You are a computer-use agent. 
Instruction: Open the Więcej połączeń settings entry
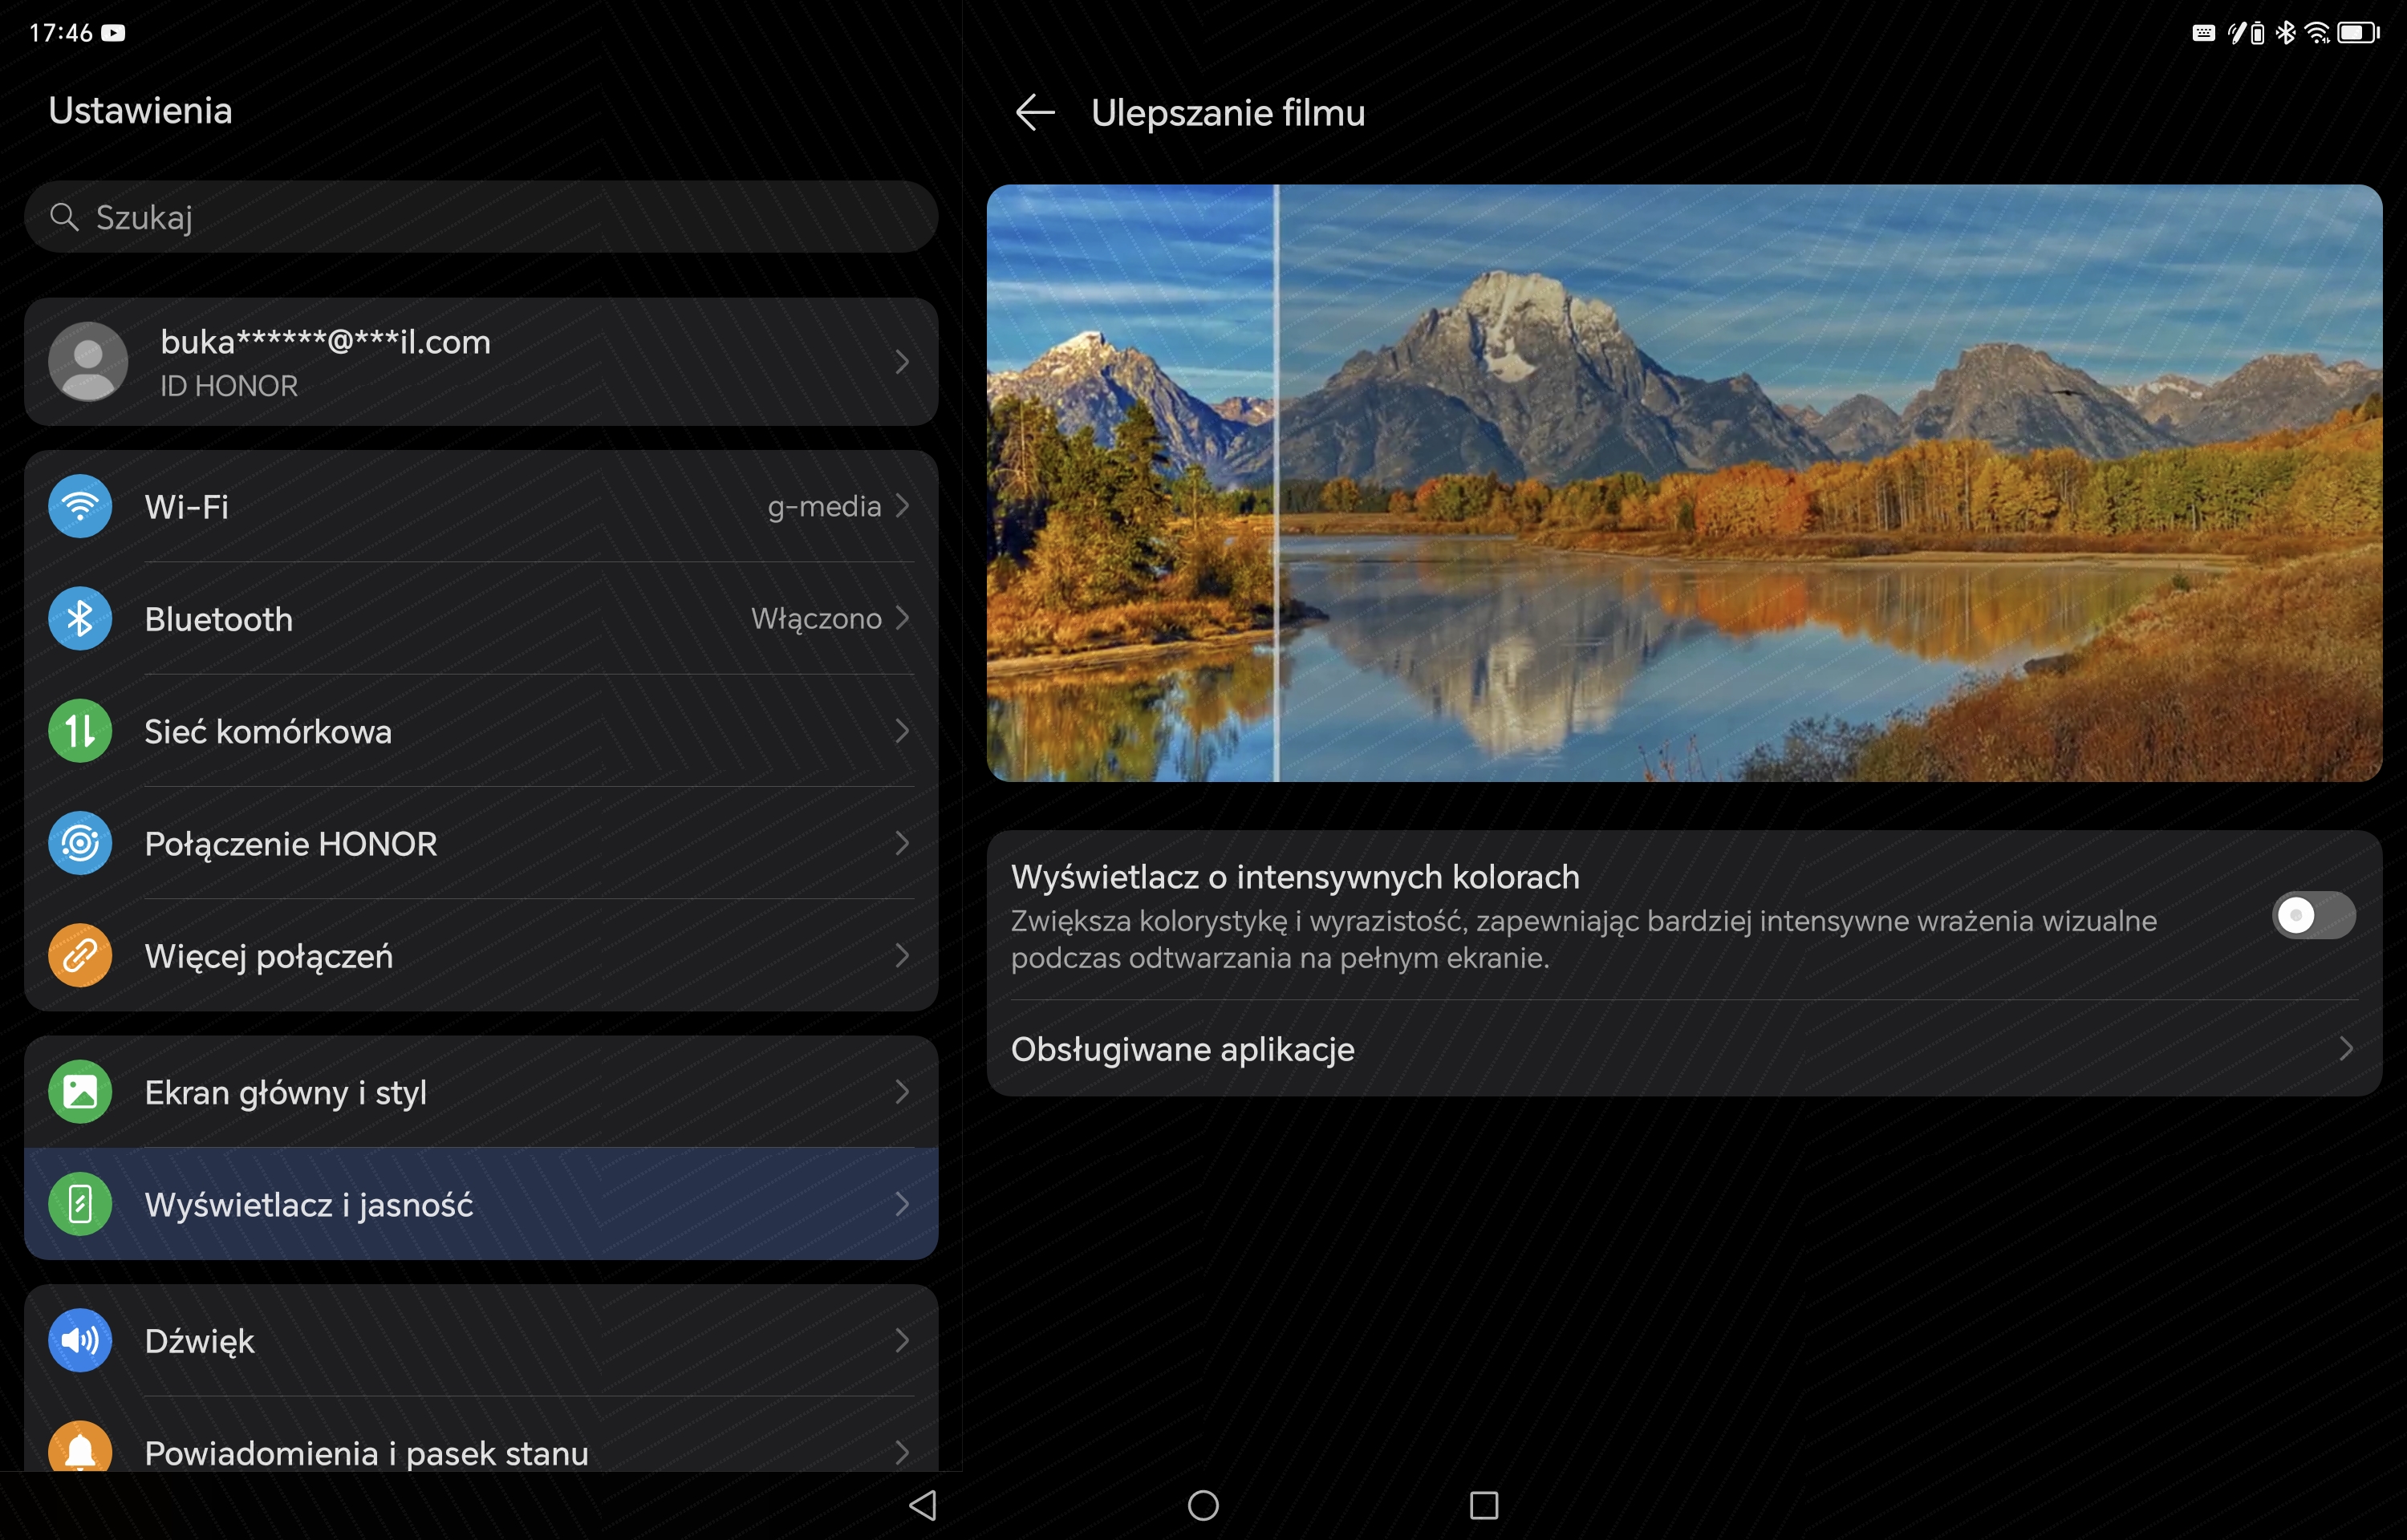click(x=481, y=956)
